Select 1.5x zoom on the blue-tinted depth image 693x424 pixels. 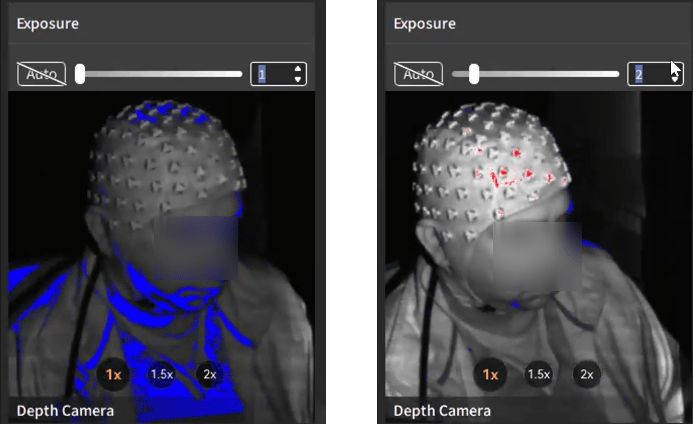pos(162,374)
